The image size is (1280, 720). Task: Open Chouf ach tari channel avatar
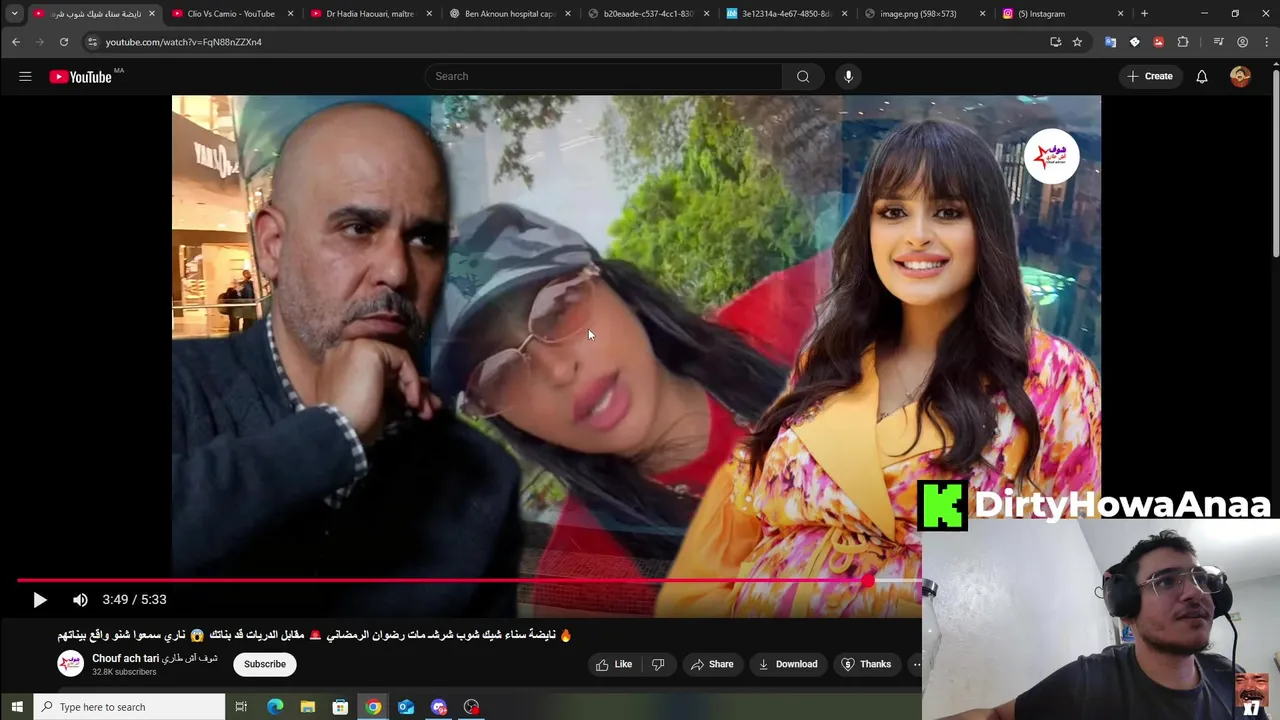(70, 664)
